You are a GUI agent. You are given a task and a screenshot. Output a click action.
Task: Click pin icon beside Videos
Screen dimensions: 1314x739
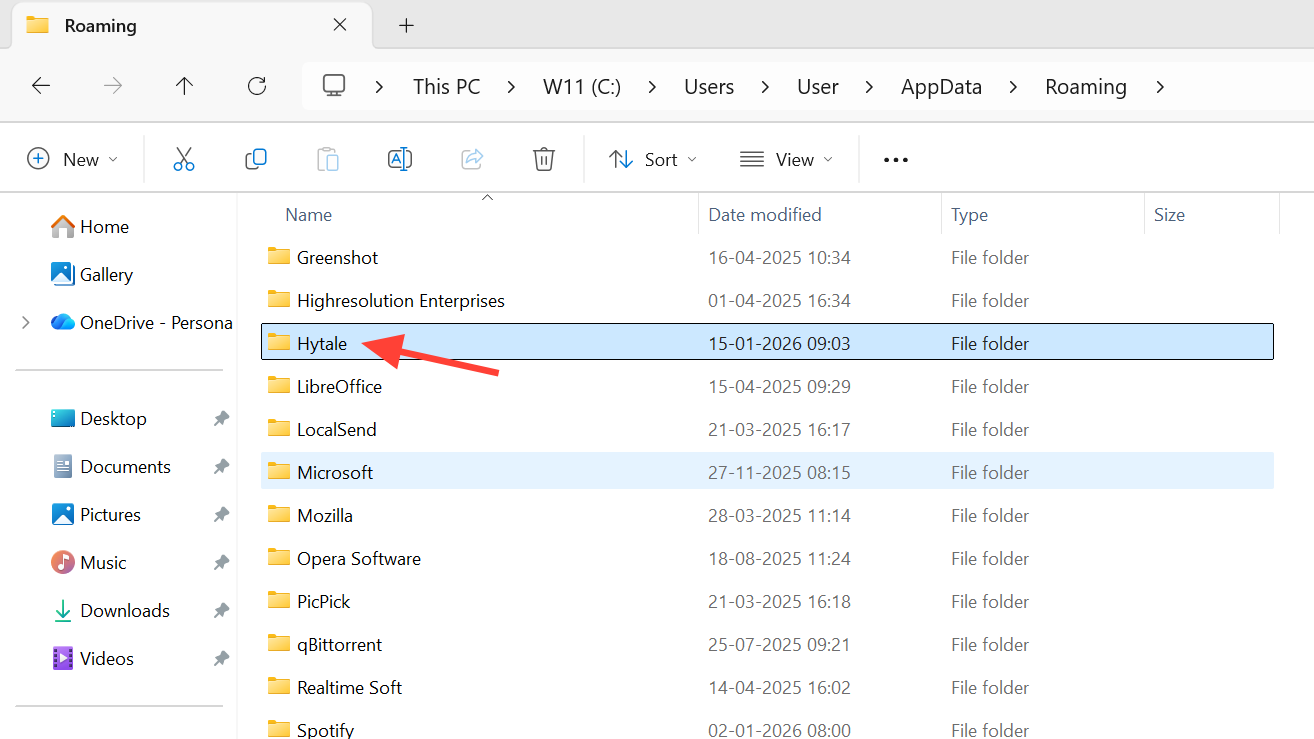[221, 659]
